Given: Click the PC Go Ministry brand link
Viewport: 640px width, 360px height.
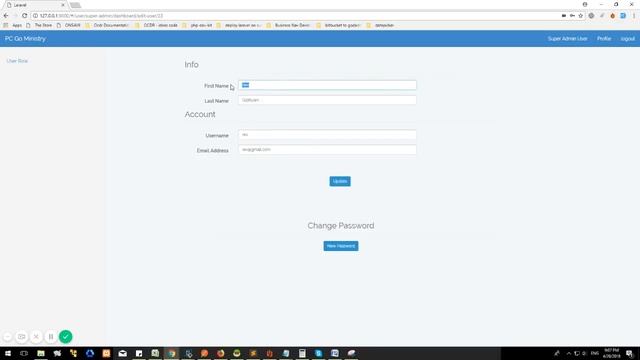Looking at the screenshot, I should pos(25,39).
